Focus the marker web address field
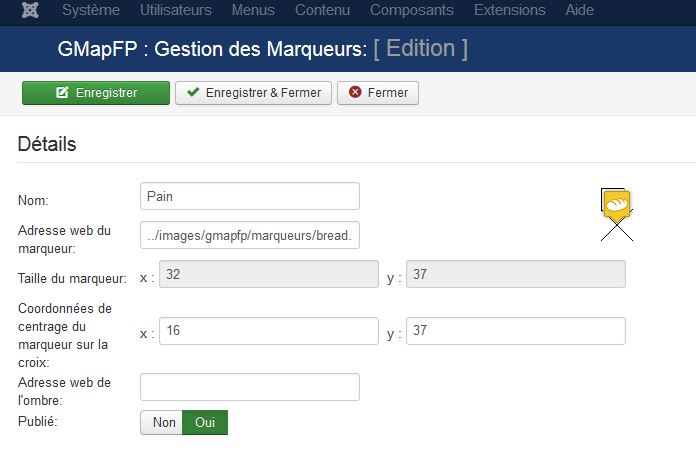The height and width of the screenshot is (460, 696). click(250, 235)
